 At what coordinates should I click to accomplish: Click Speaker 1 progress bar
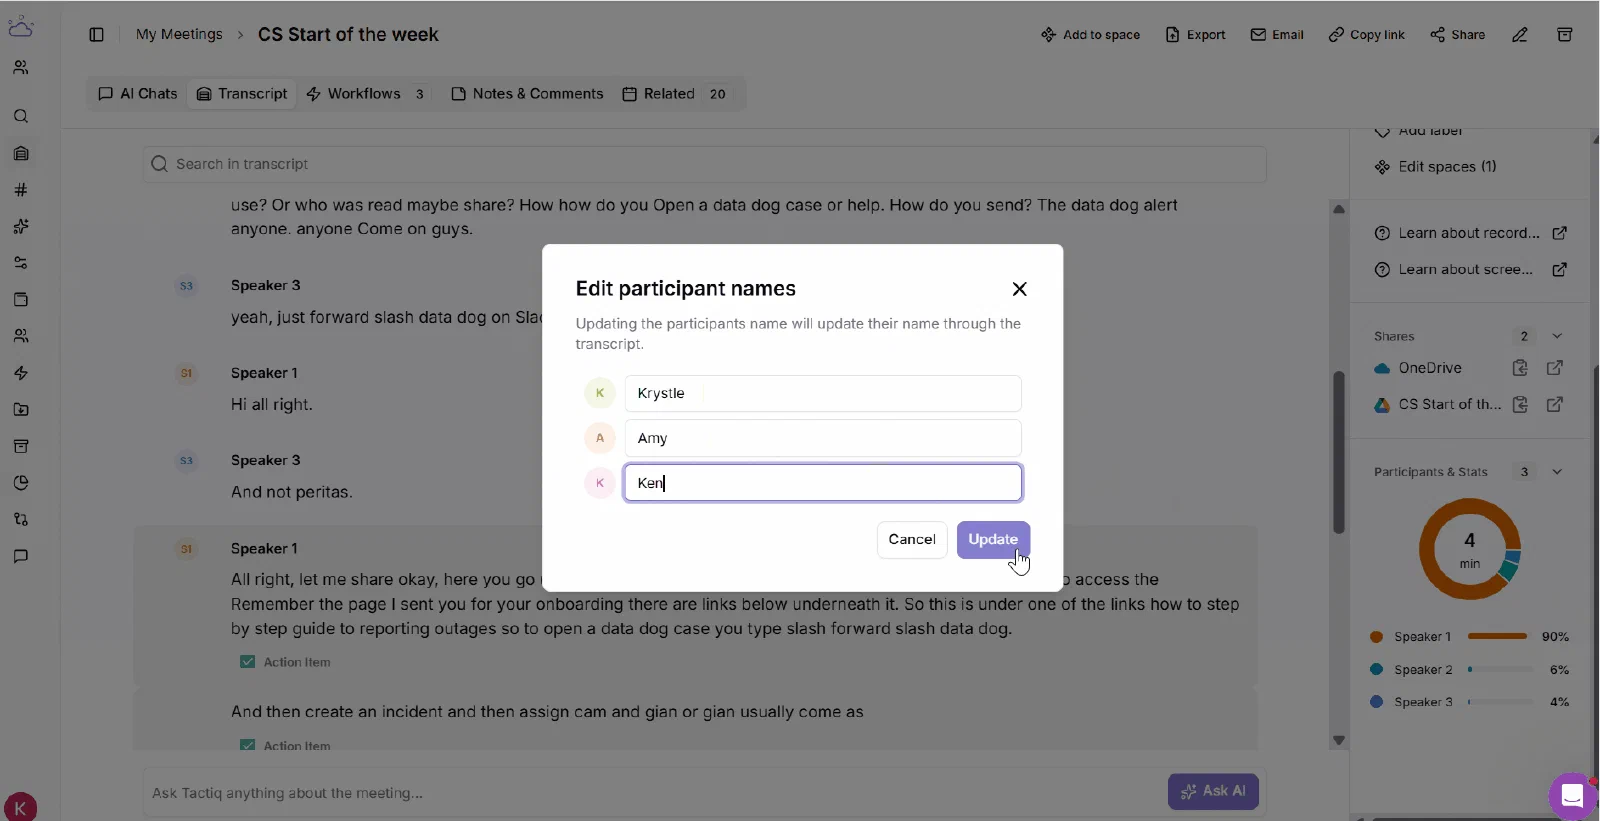1497,636
